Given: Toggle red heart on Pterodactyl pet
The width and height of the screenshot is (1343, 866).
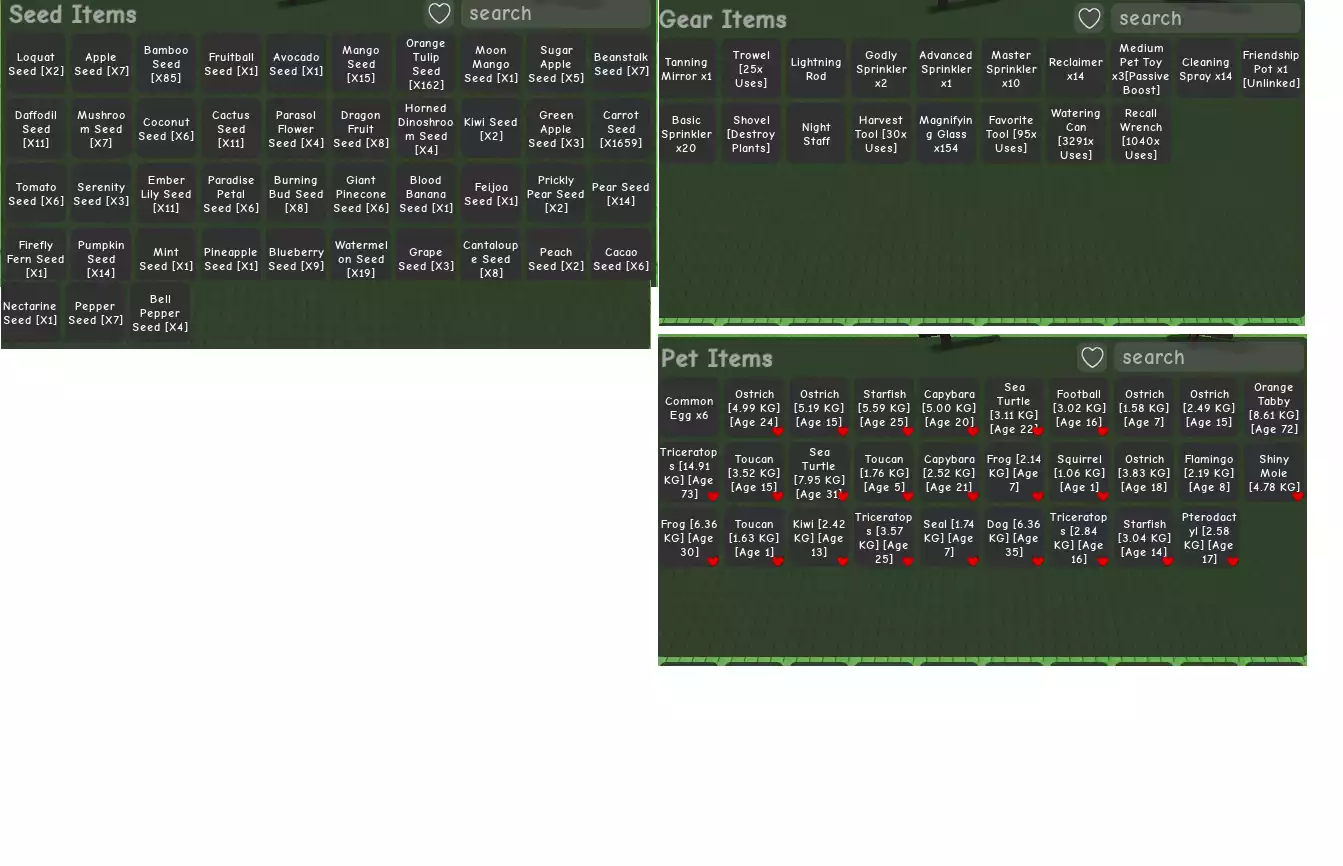Looking at the screenshot, I should (1232, 561).
